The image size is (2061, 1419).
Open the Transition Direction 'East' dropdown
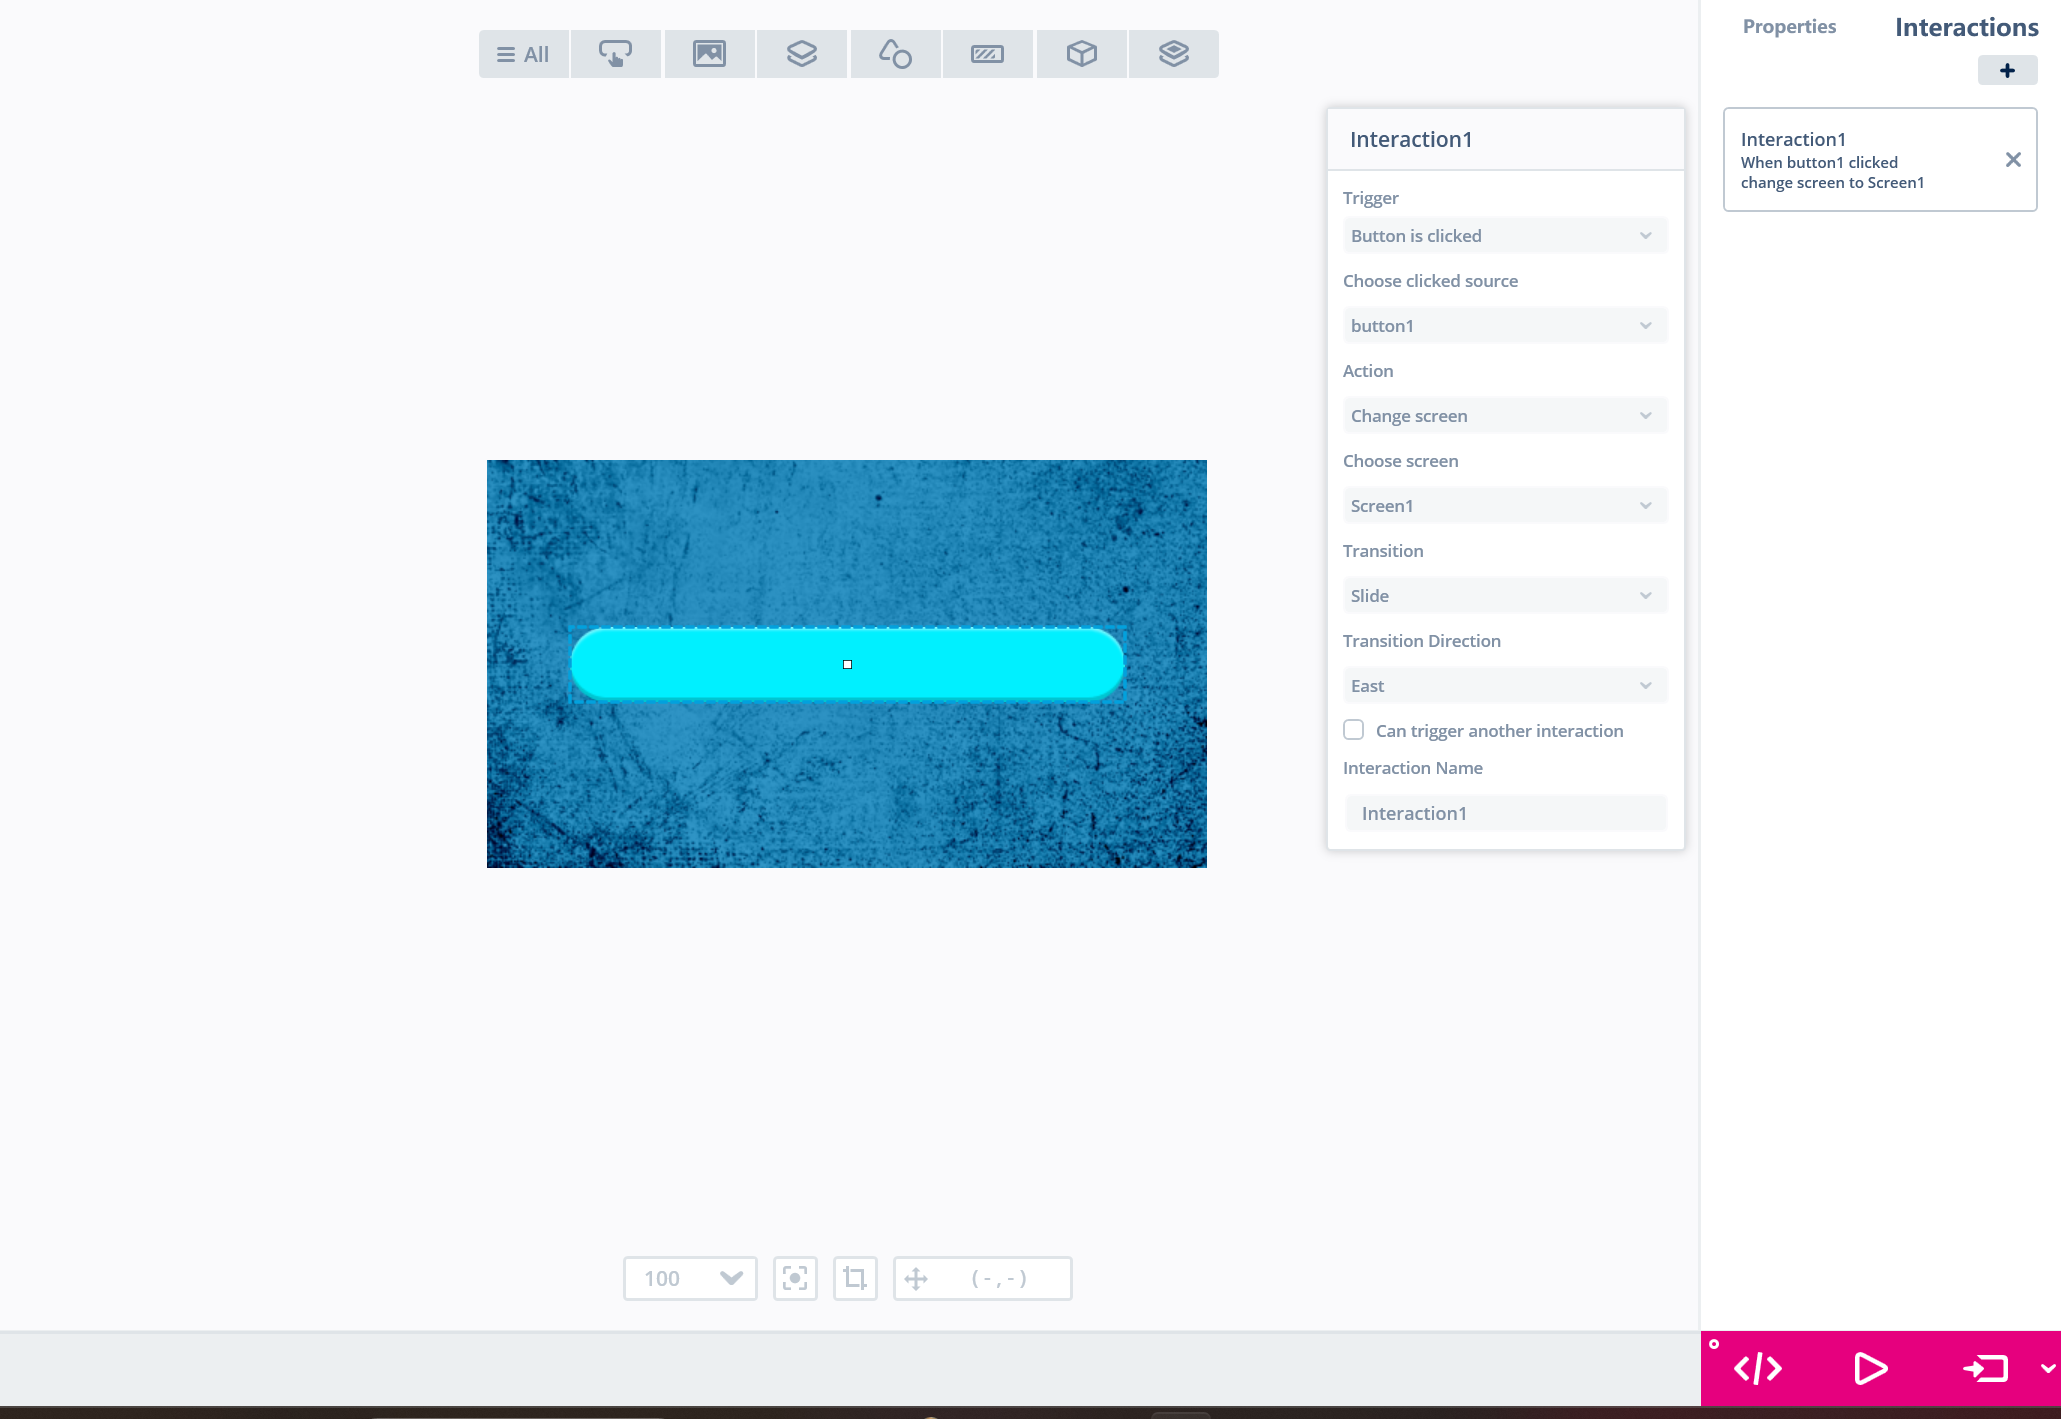pyautogui.click(x=1504, y=686)
